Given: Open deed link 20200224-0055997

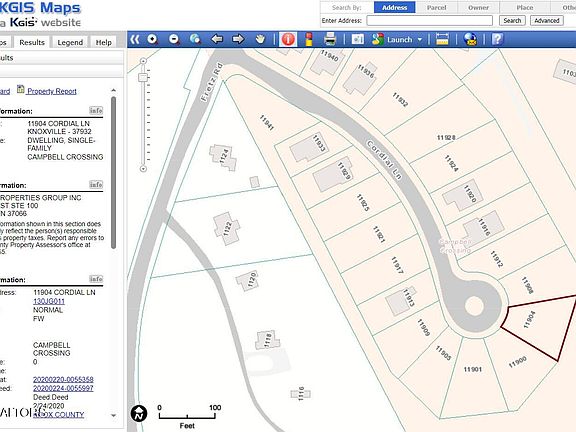Looking at the screenshot, I should pos(63,388).
